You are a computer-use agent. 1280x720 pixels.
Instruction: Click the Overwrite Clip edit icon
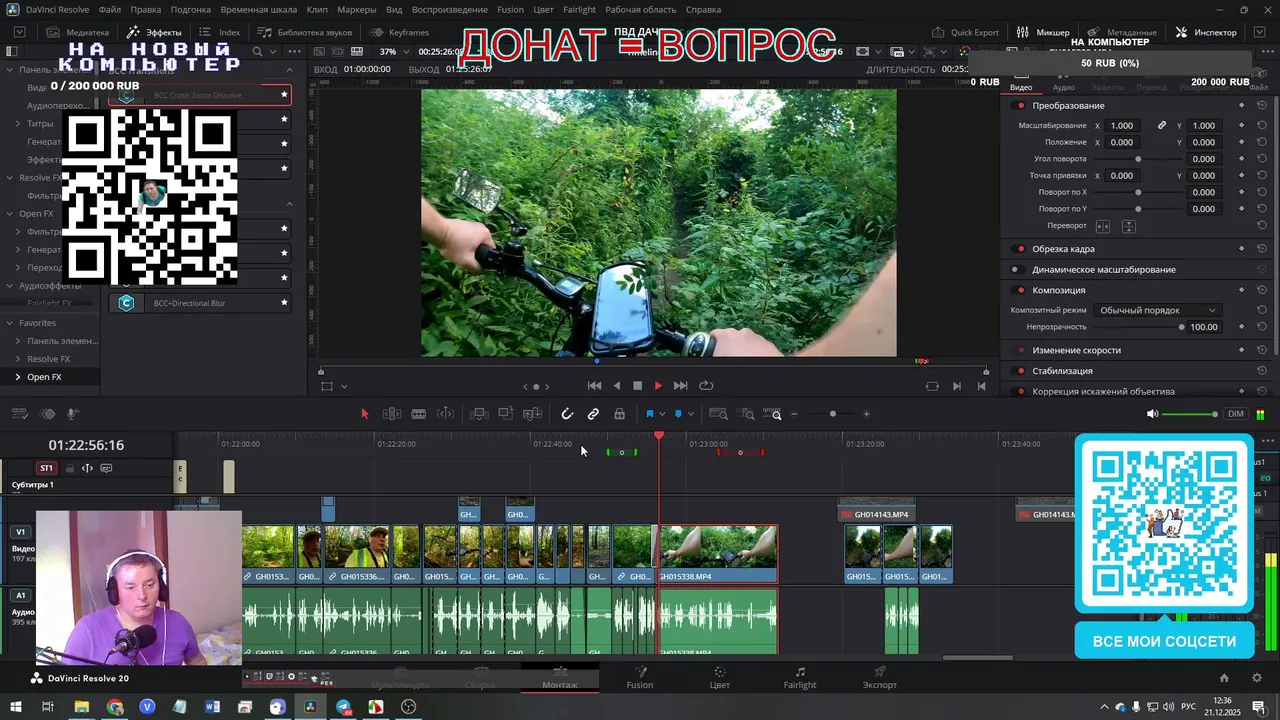(506, 414)
